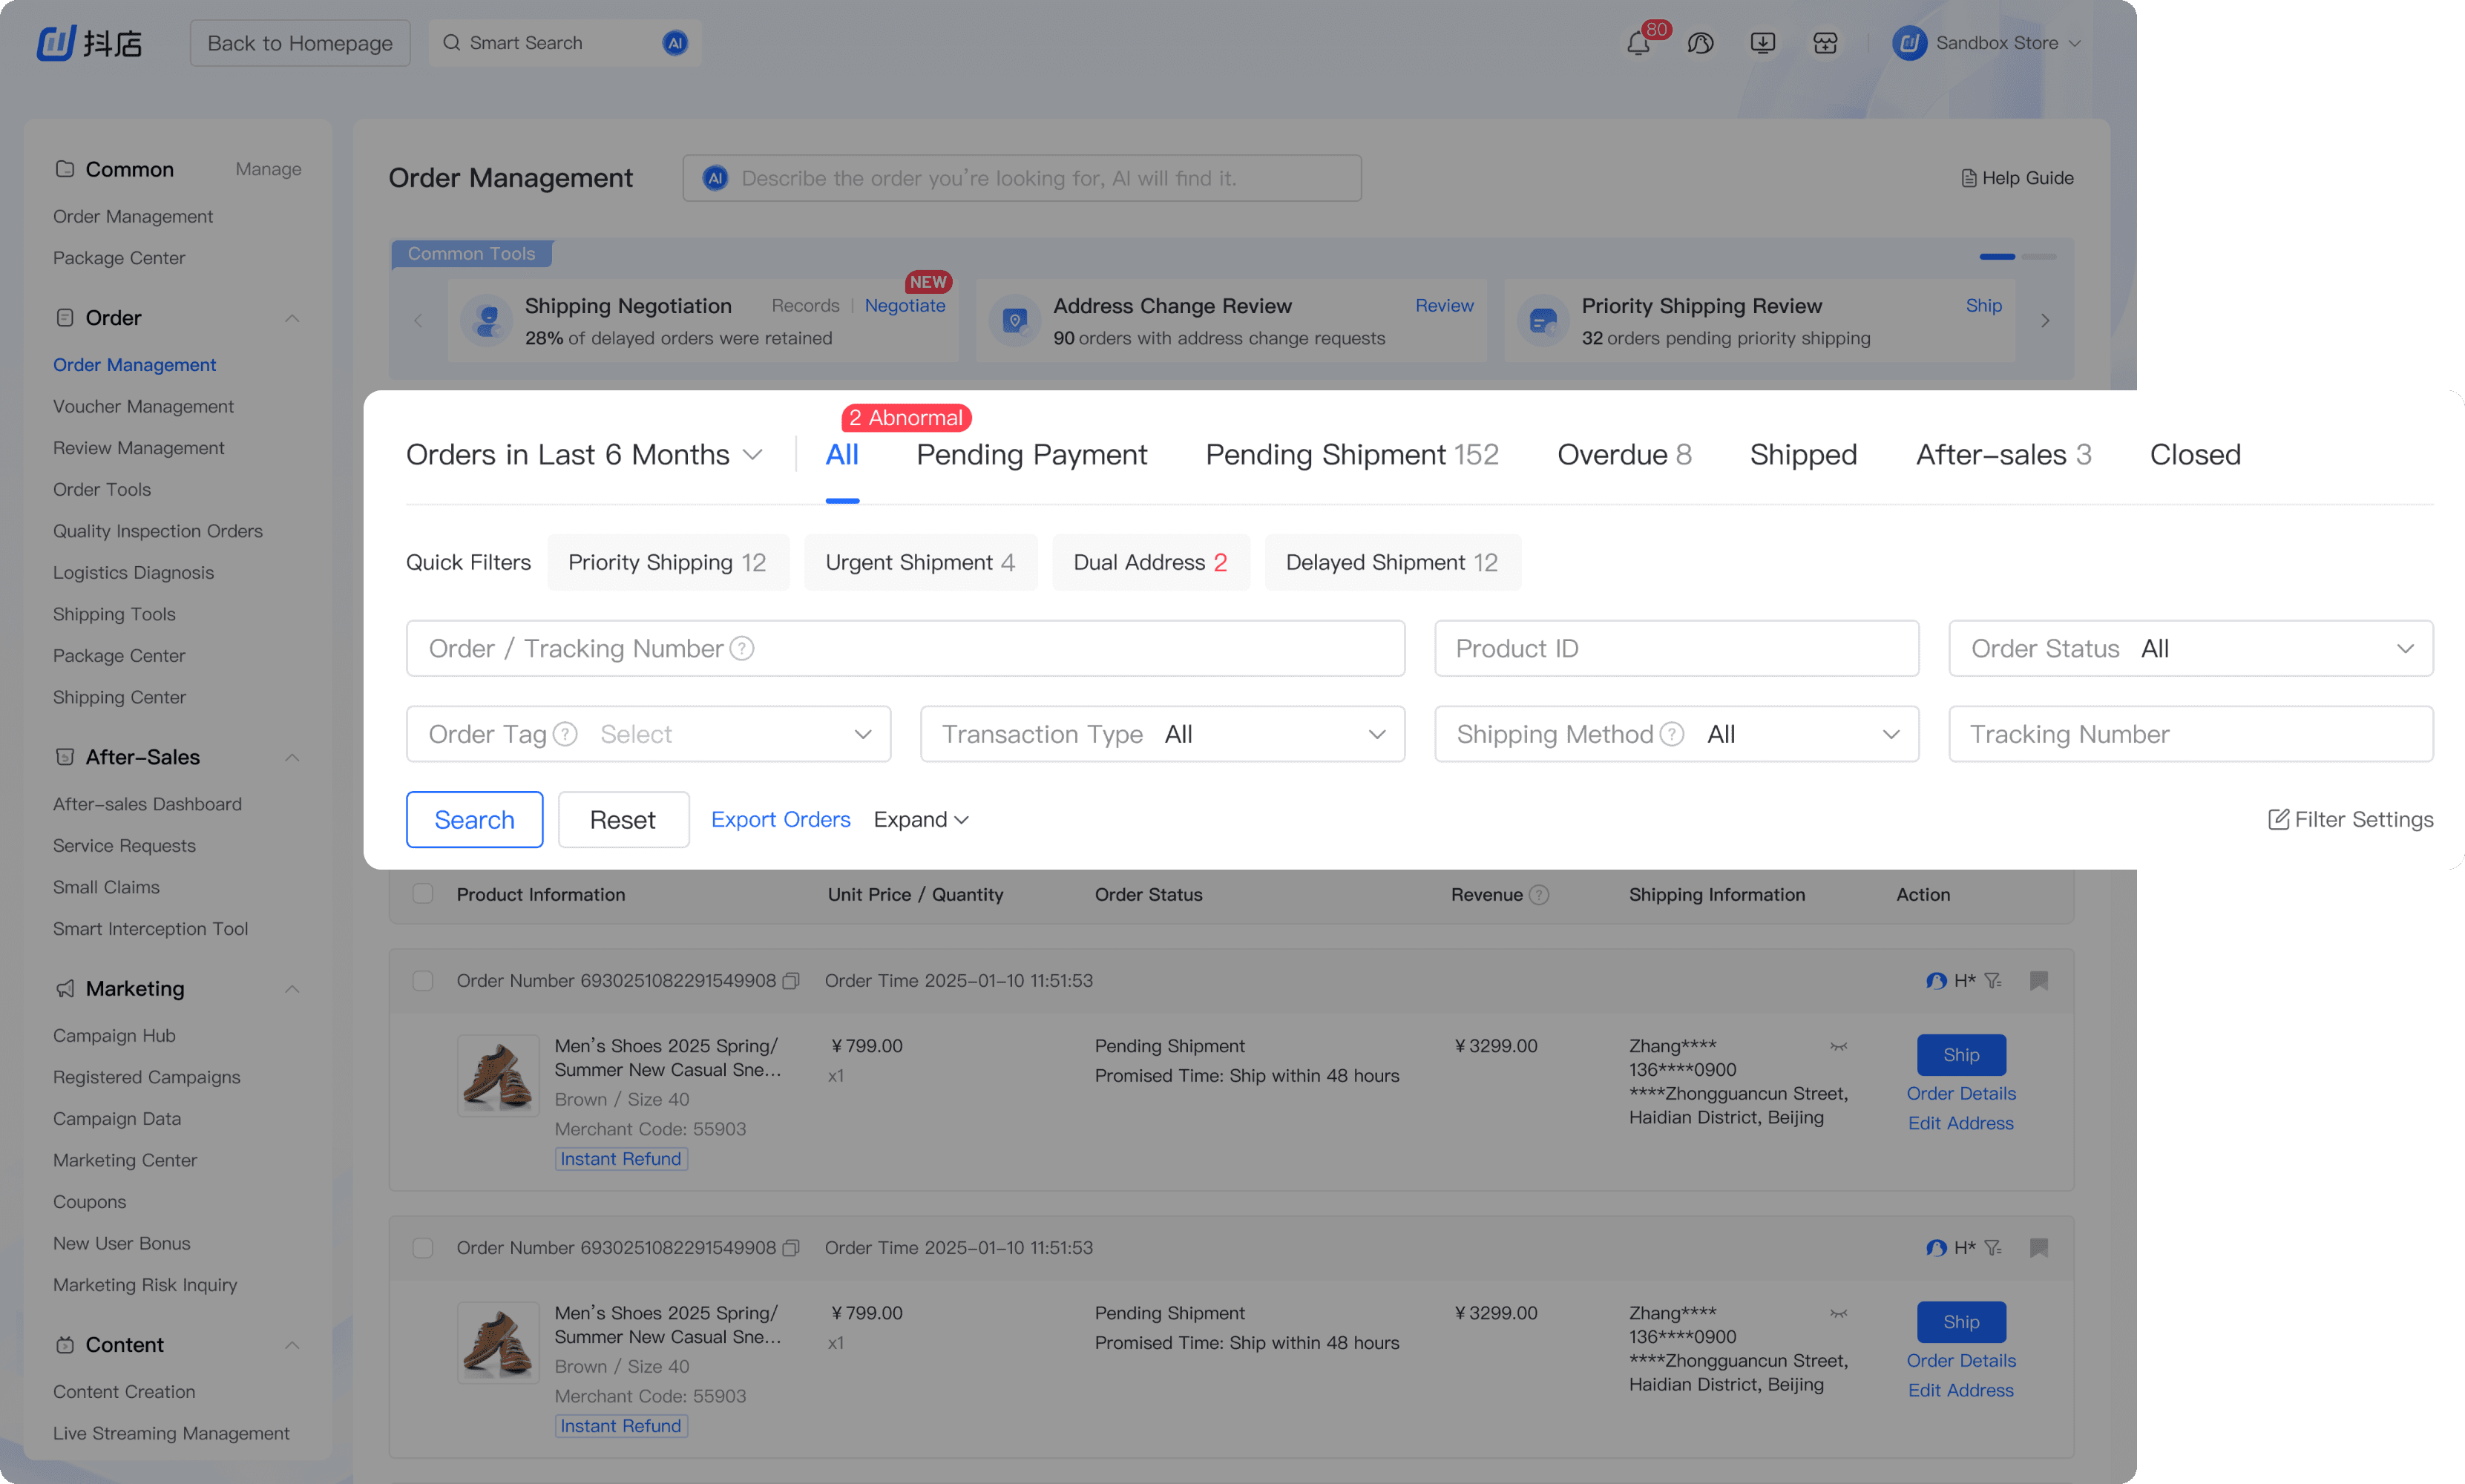Click the Export Orders link
Screen dimensions: 2465x1484
(x=780, y=820)
